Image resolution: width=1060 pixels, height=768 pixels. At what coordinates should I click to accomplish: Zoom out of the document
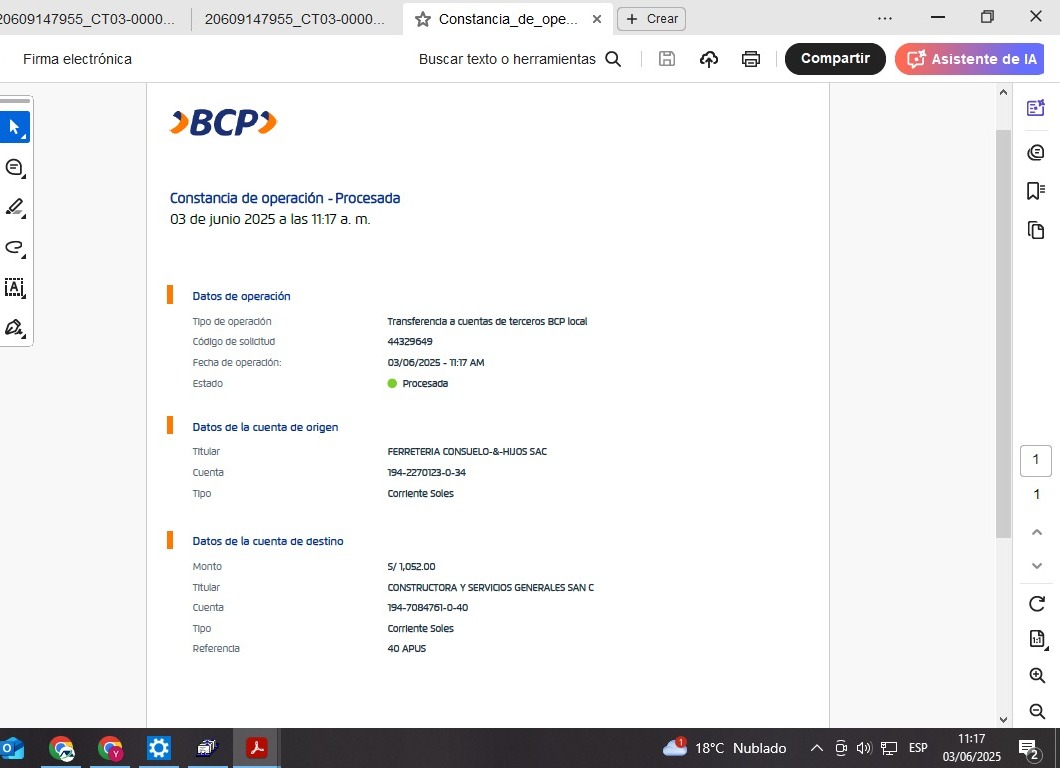(1037, 711)
